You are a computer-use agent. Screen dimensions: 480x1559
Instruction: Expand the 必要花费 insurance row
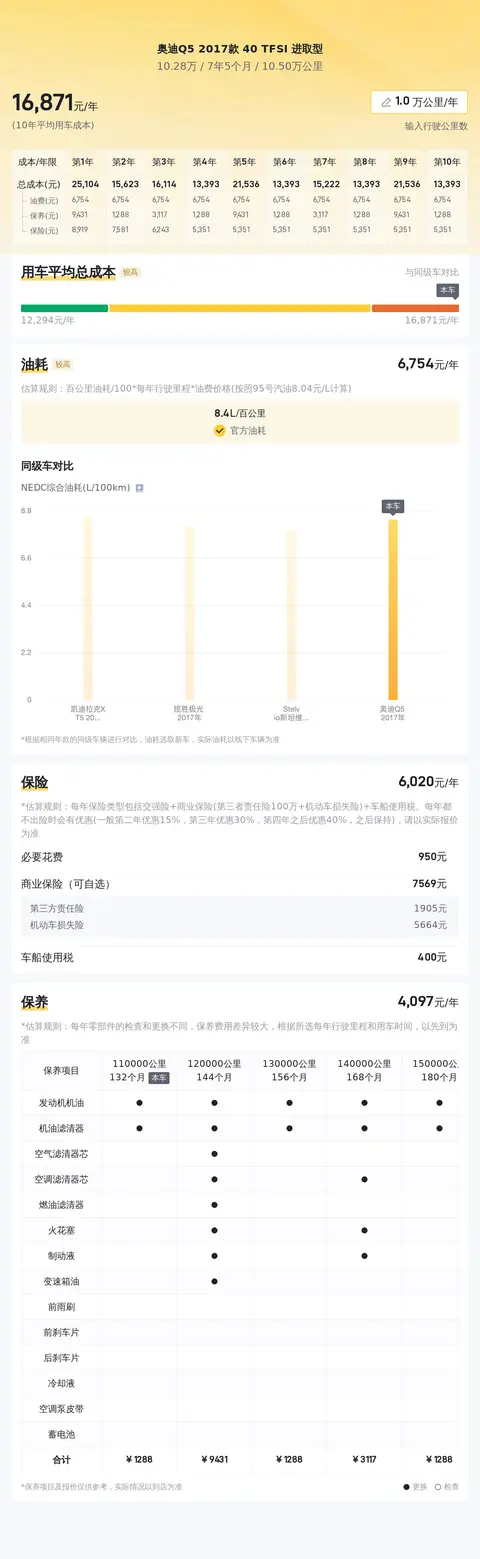click(240, 857)
